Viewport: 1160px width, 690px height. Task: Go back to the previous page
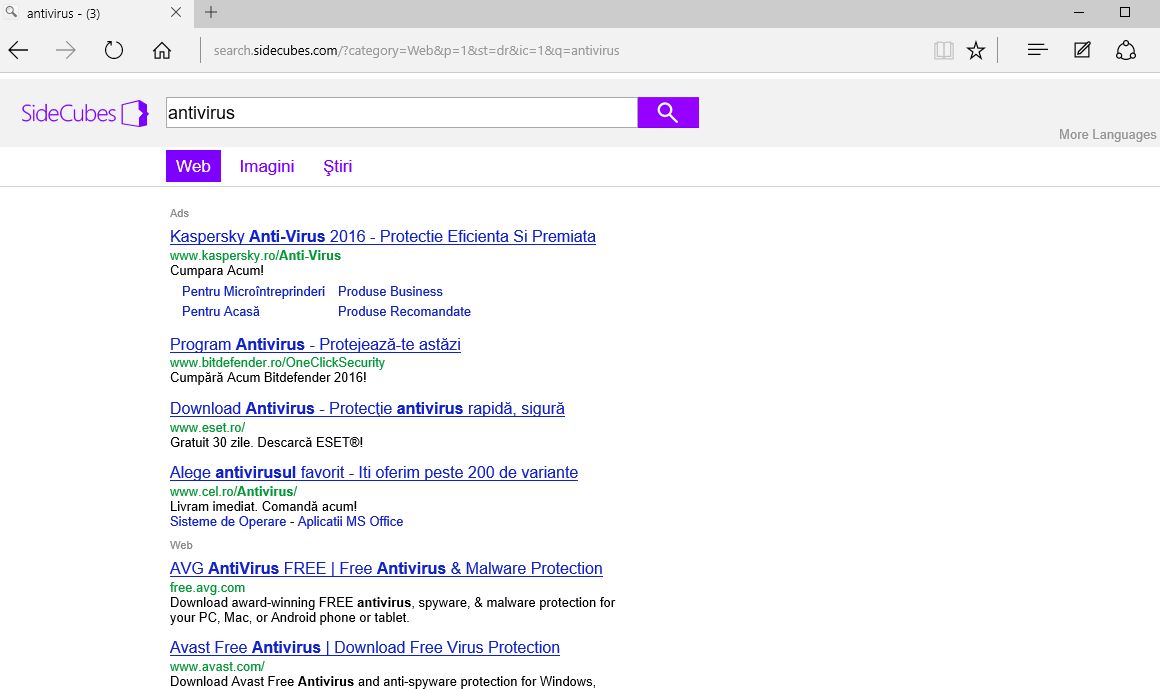point(18,50)
